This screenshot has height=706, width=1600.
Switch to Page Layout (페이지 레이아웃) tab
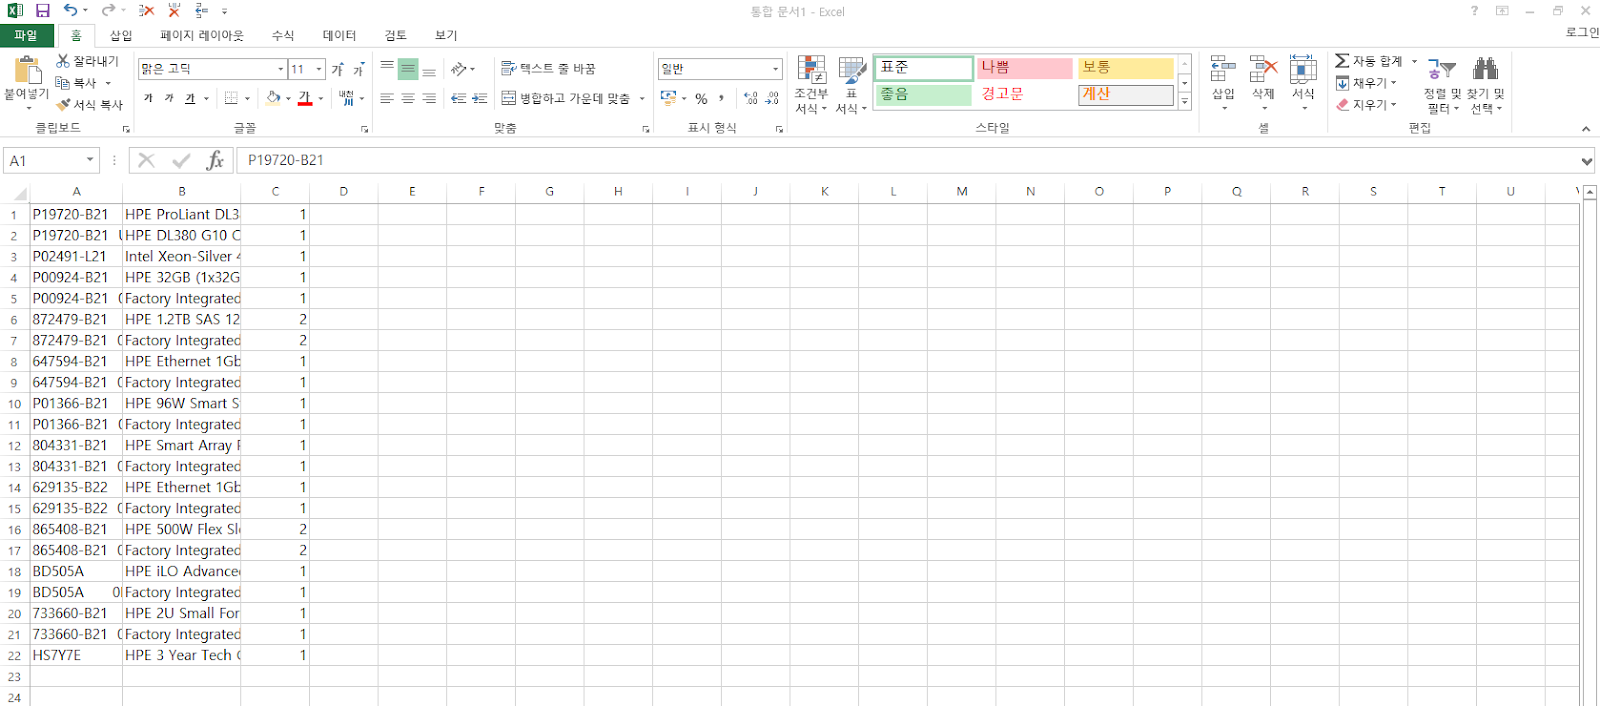202,35
